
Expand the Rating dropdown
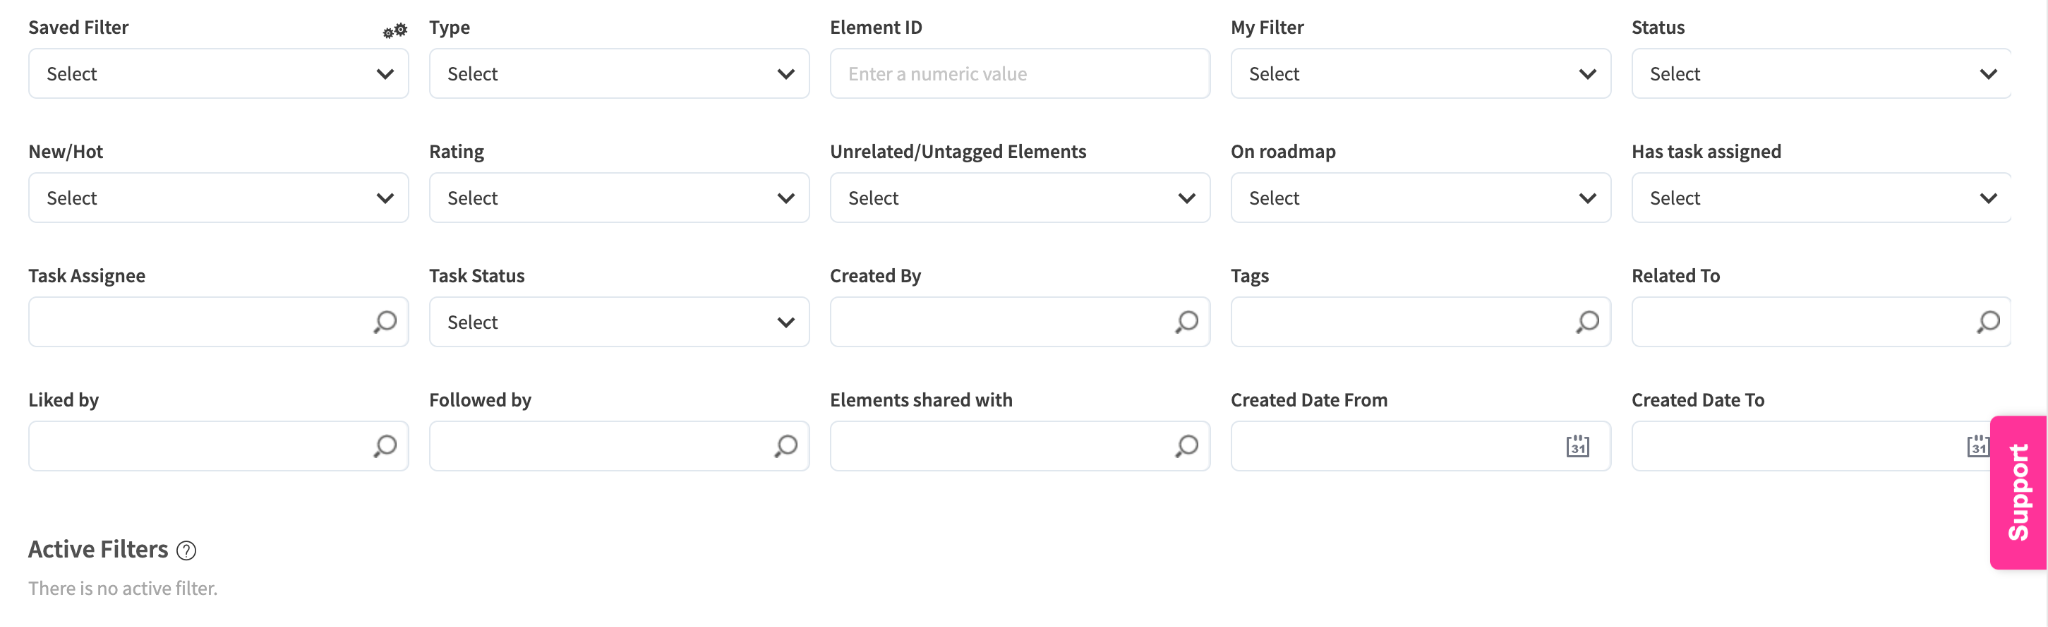pyautogui.click(x=619, y=198)
